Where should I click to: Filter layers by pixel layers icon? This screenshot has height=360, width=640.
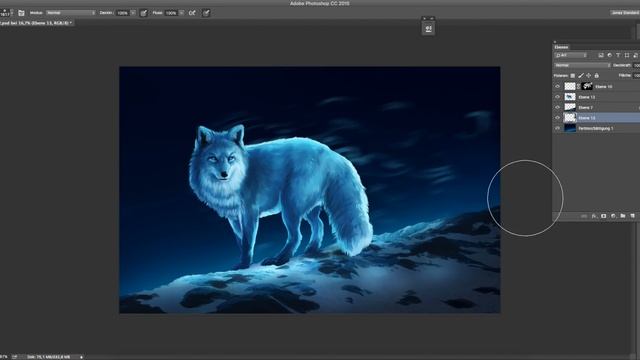[601, 55]
